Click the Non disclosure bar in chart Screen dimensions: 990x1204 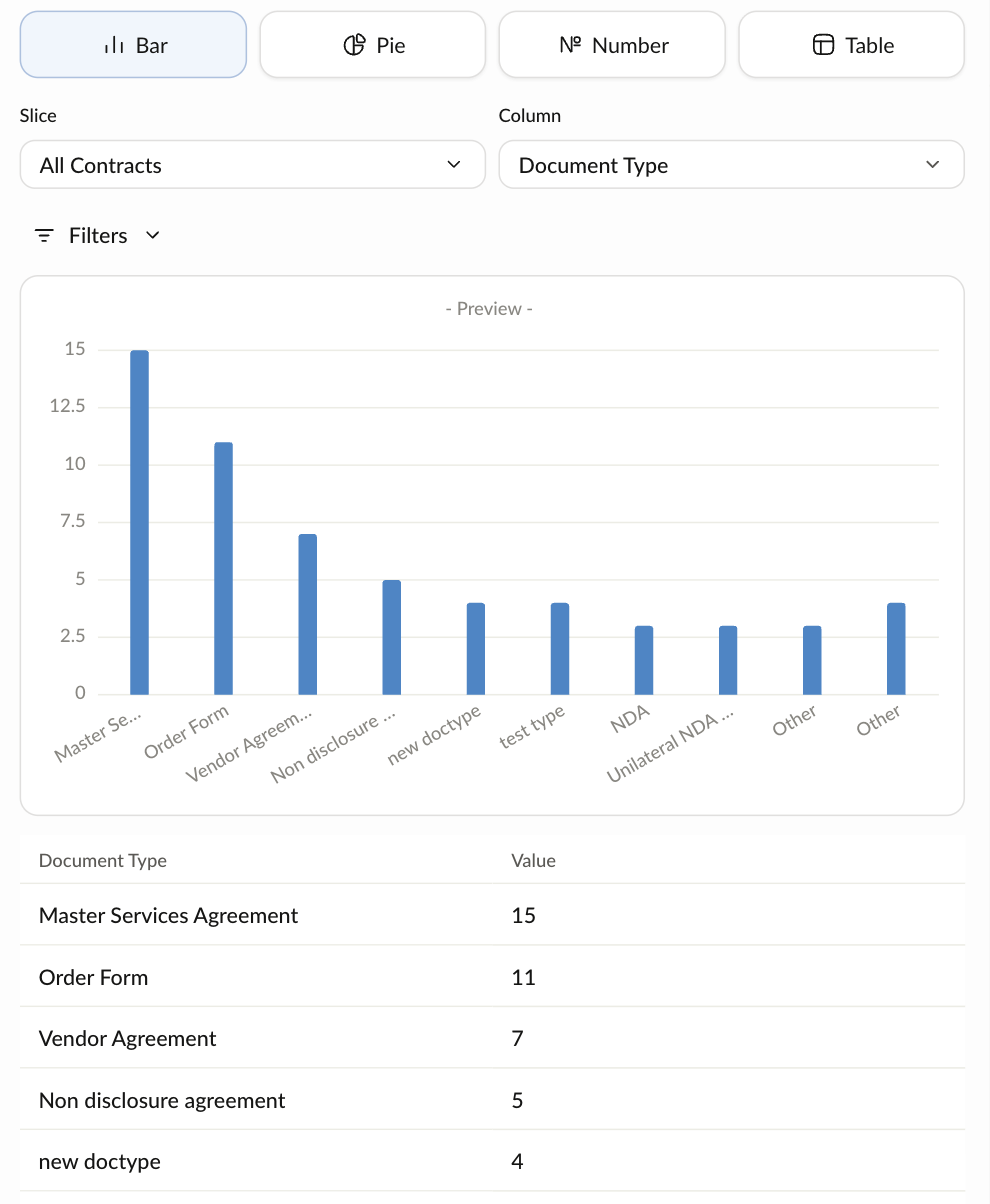(x=391, y=637)
